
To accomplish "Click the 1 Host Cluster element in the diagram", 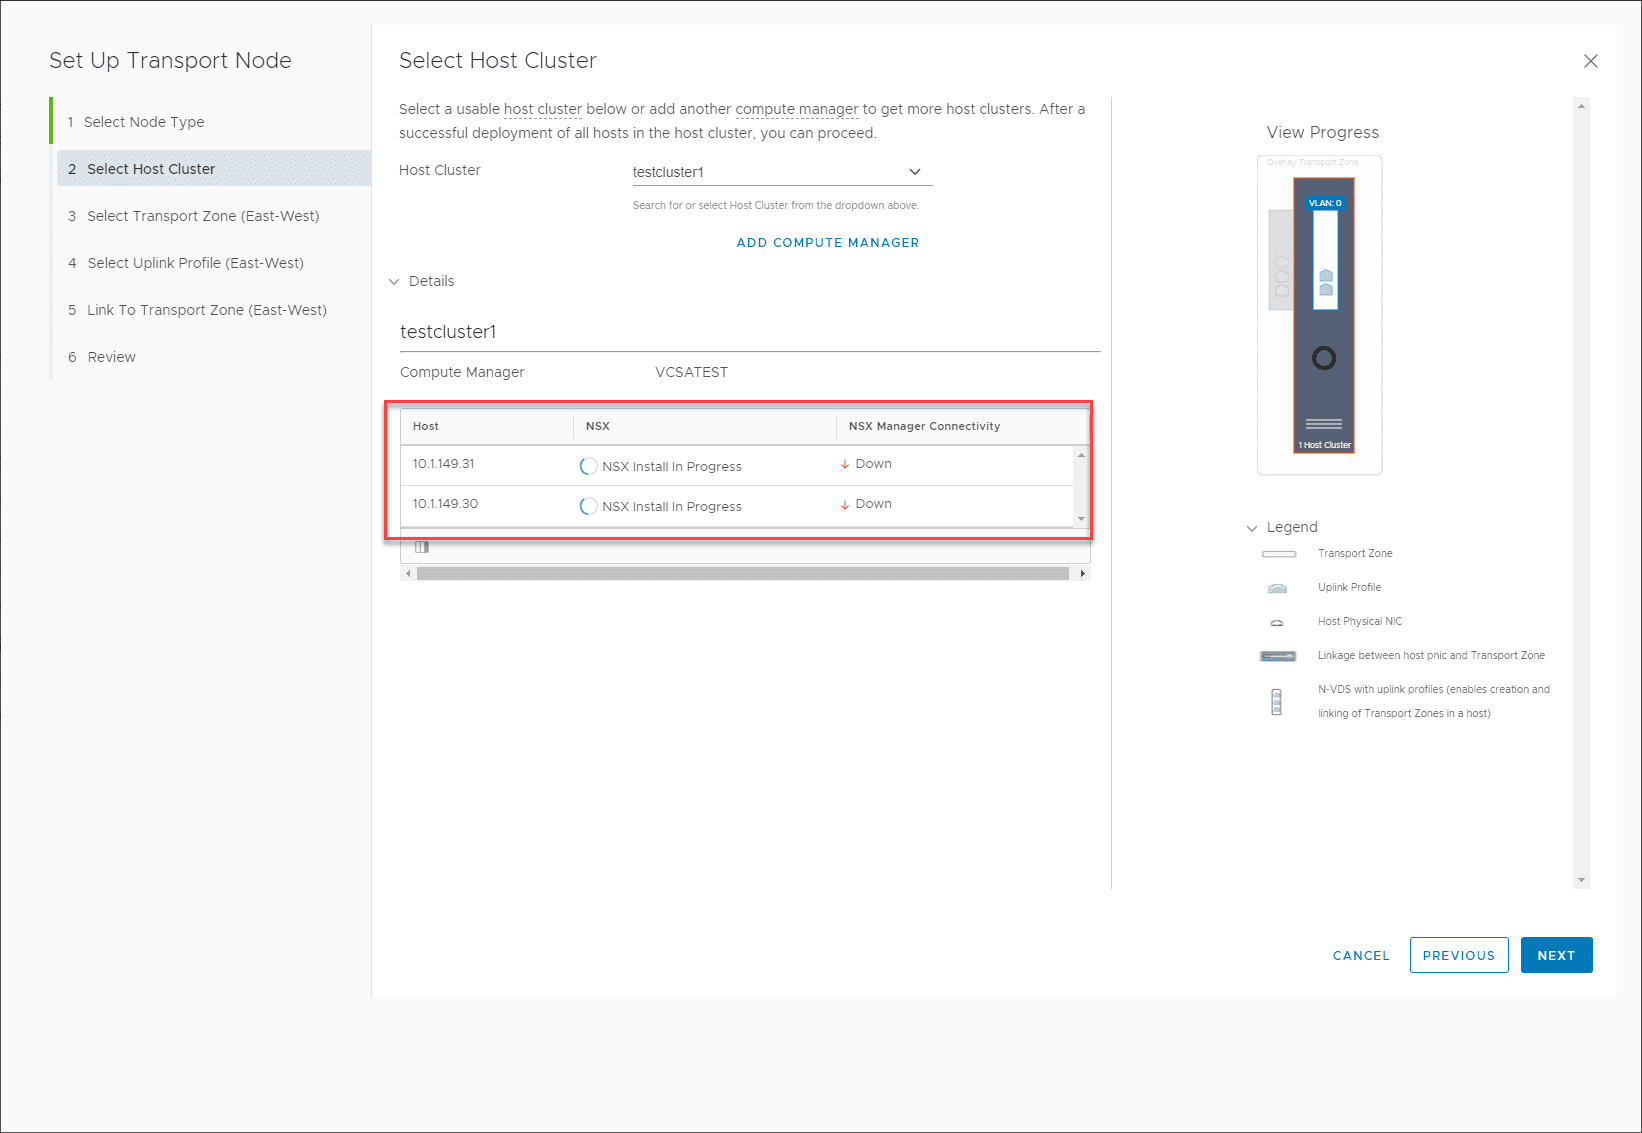I will point(1324,444).
